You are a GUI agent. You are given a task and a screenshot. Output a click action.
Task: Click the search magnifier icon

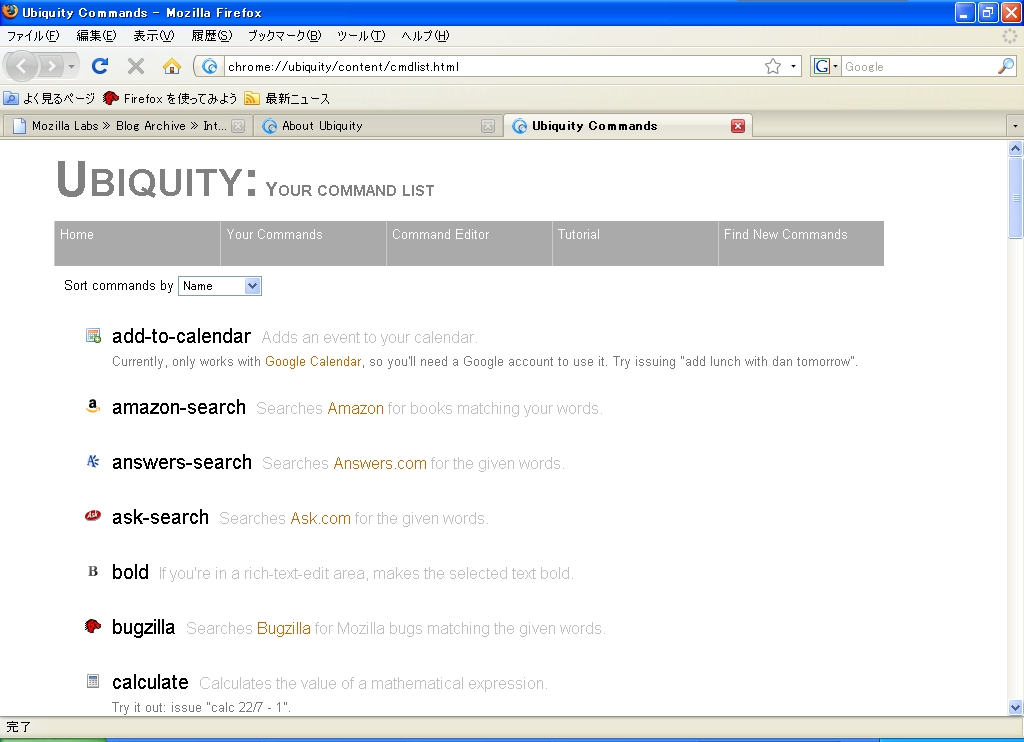pyautogui.click(x=1006, y=66)
